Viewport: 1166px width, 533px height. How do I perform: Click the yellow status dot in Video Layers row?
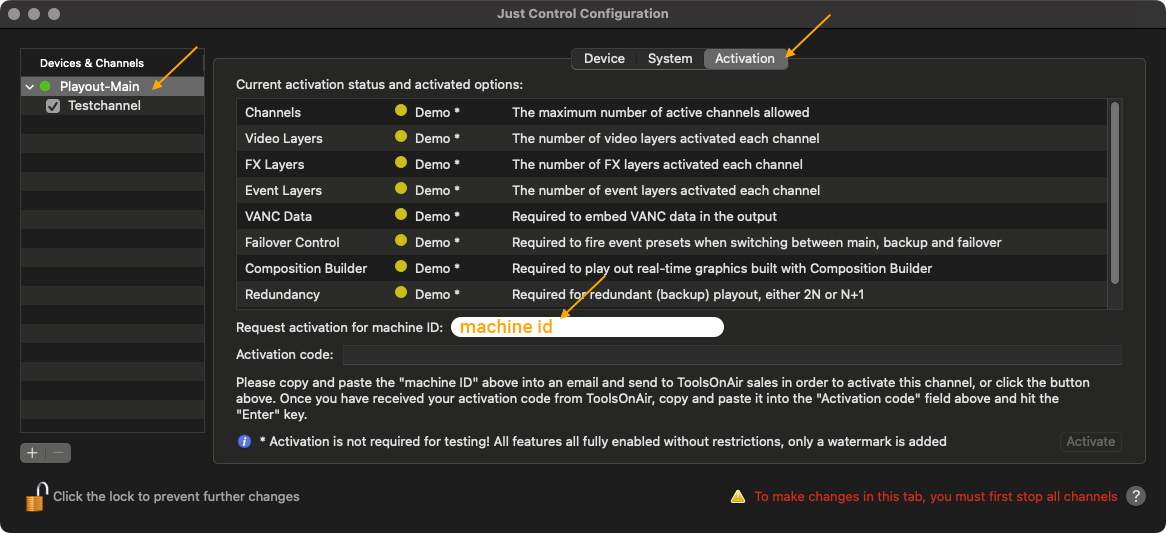tap(402, 138)
